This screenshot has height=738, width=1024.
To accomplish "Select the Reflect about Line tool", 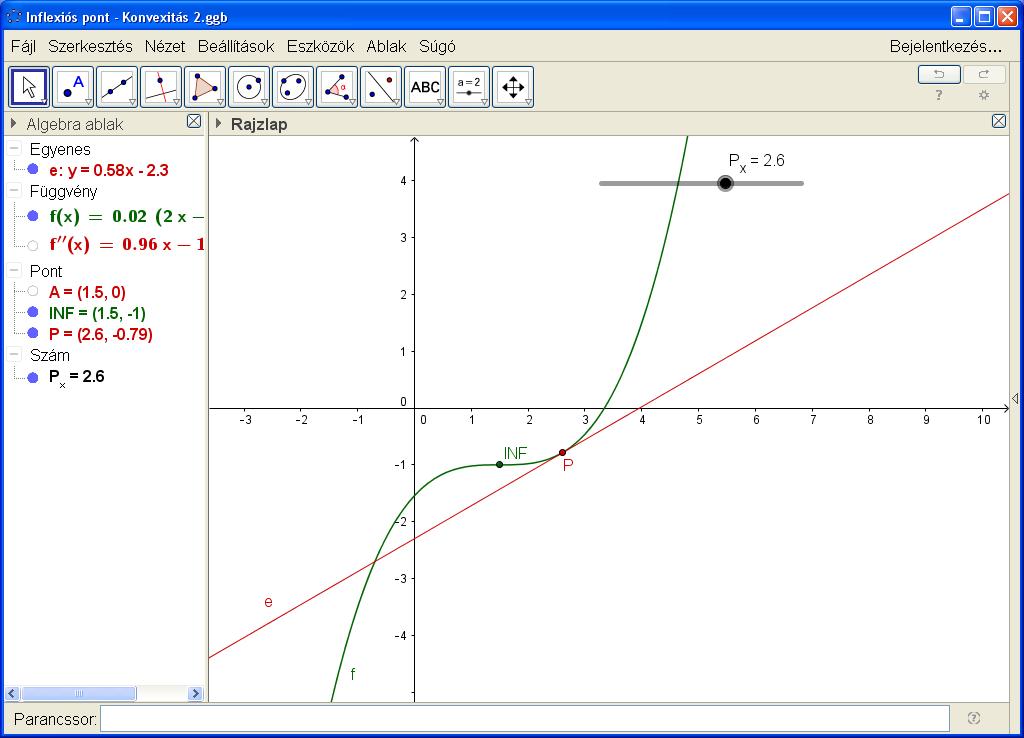I will 381,87.
